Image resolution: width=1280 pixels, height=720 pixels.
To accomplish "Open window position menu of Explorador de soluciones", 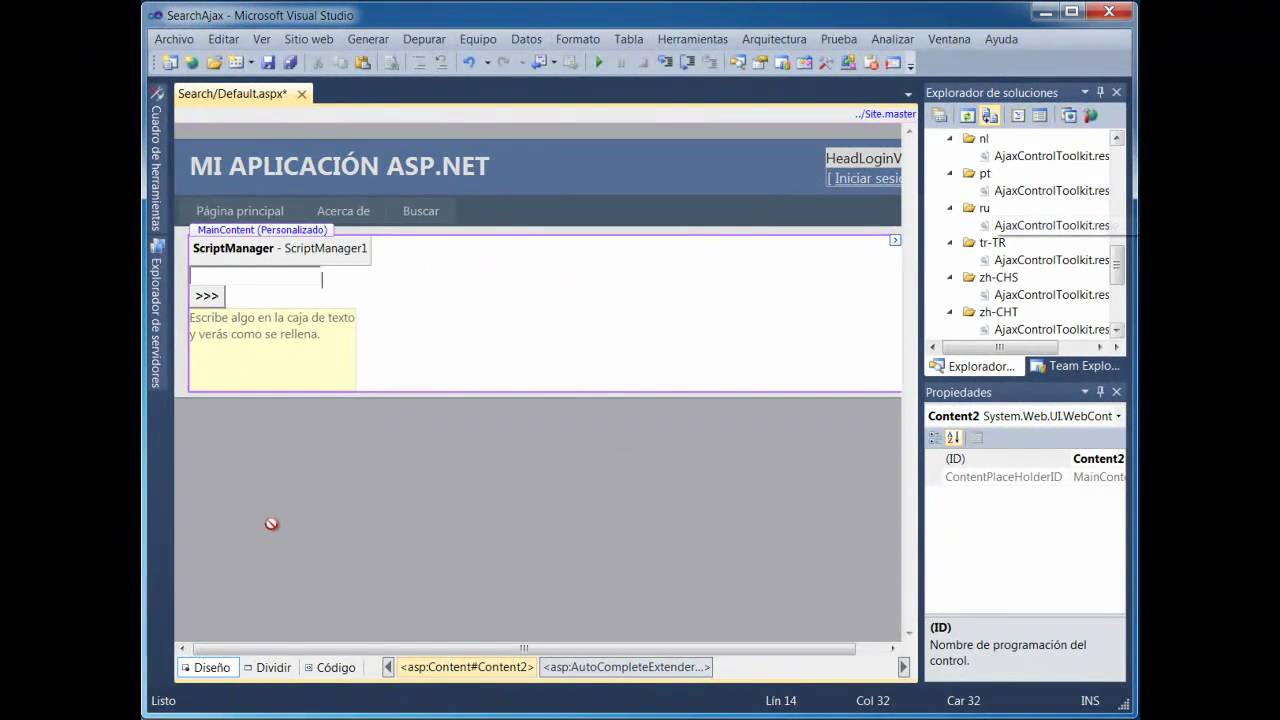I will 1084,92.
